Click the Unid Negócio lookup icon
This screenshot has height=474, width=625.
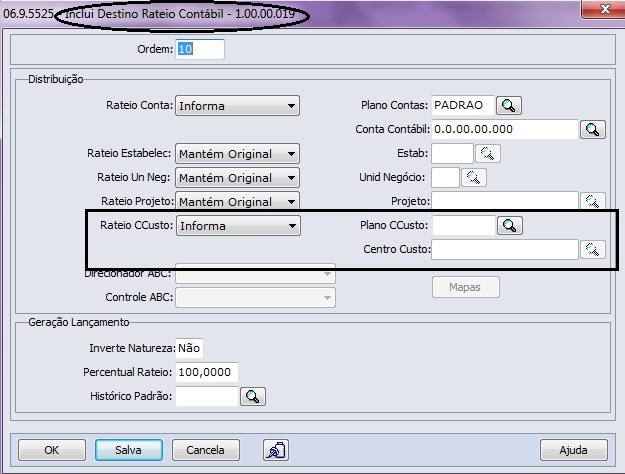474,177
